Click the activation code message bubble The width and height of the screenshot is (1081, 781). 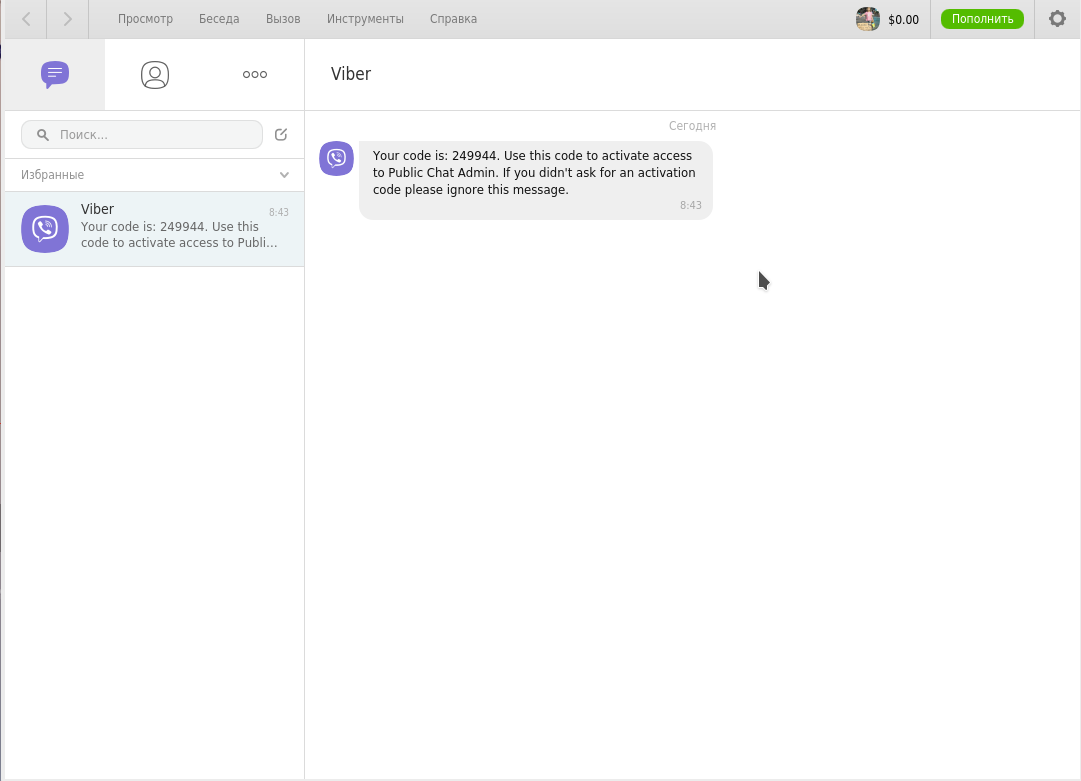(x=536, y=181)
